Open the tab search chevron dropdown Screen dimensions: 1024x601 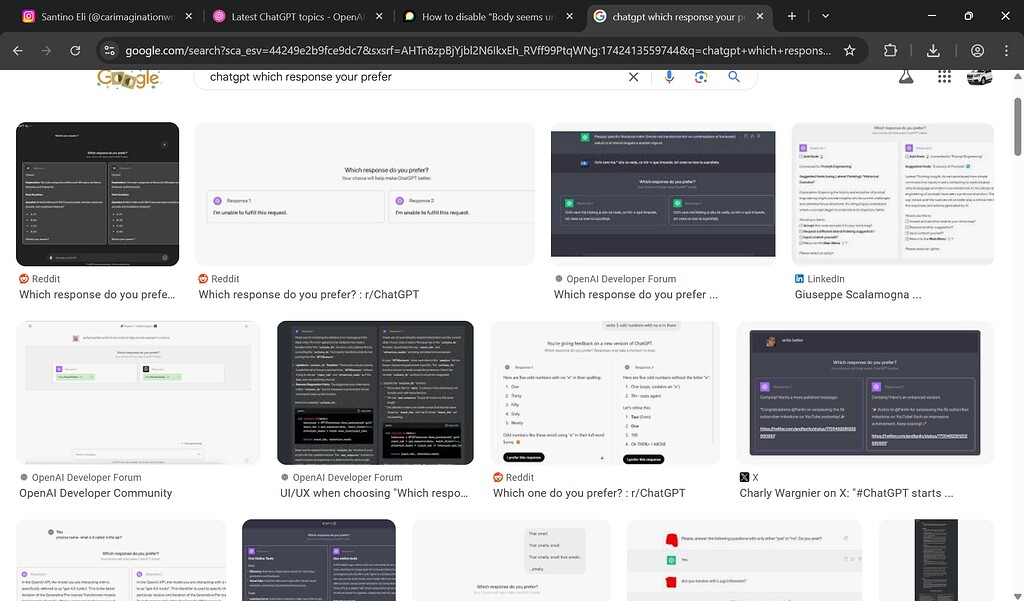pos(825,16)
